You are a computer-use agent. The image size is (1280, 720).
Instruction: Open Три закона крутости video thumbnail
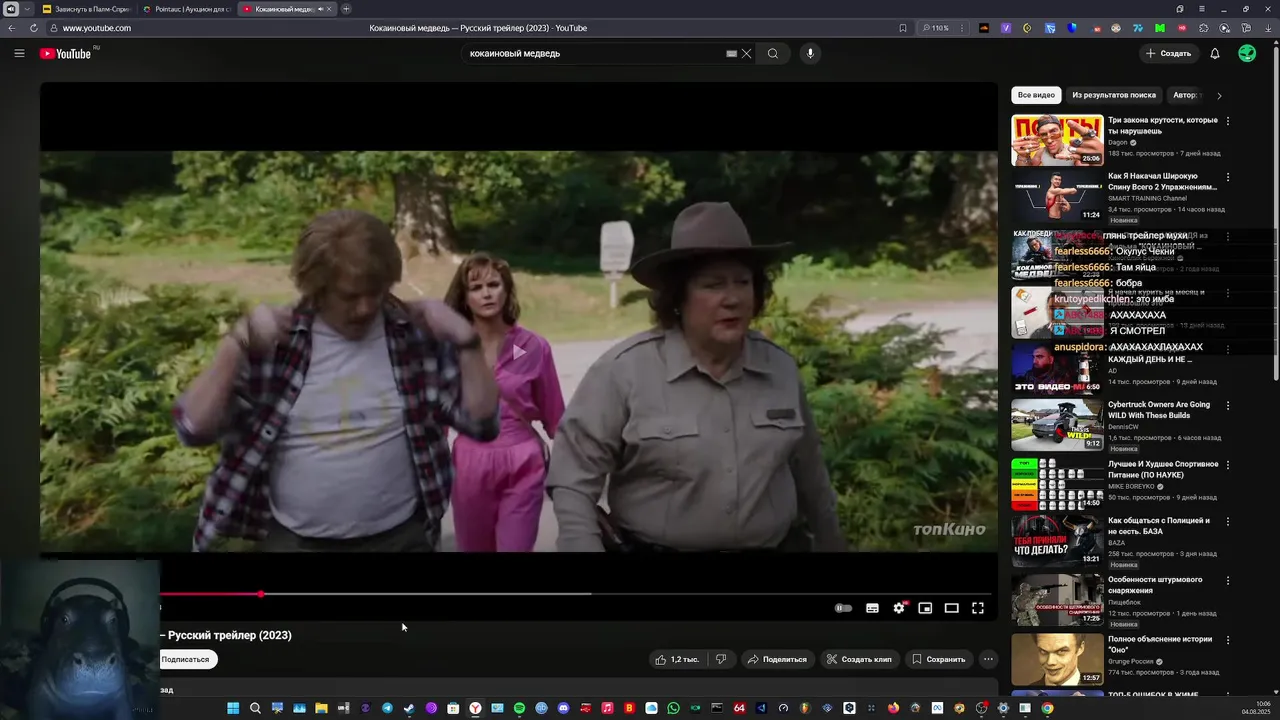pos(1057,140)
